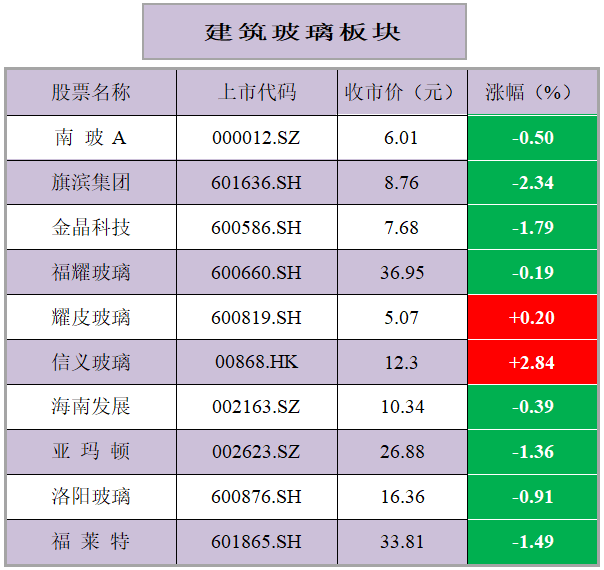Click closing price 36.95
The width and height of the screenshot is (604, 570).
402,273
